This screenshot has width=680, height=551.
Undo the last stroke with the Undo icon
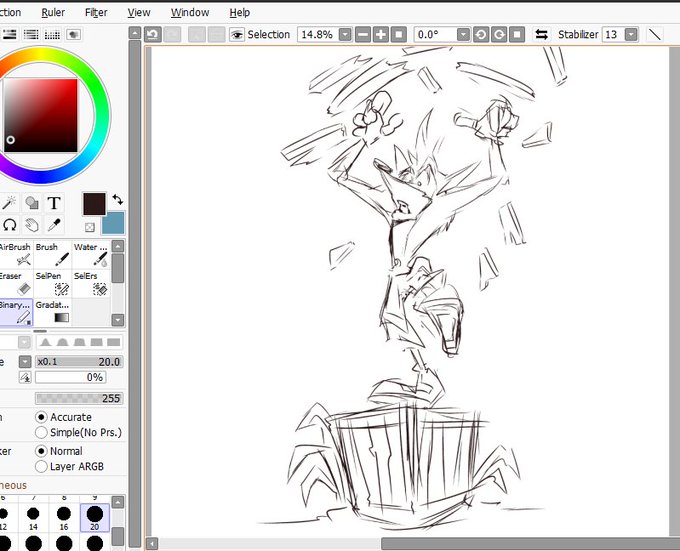tap(153, 35)
